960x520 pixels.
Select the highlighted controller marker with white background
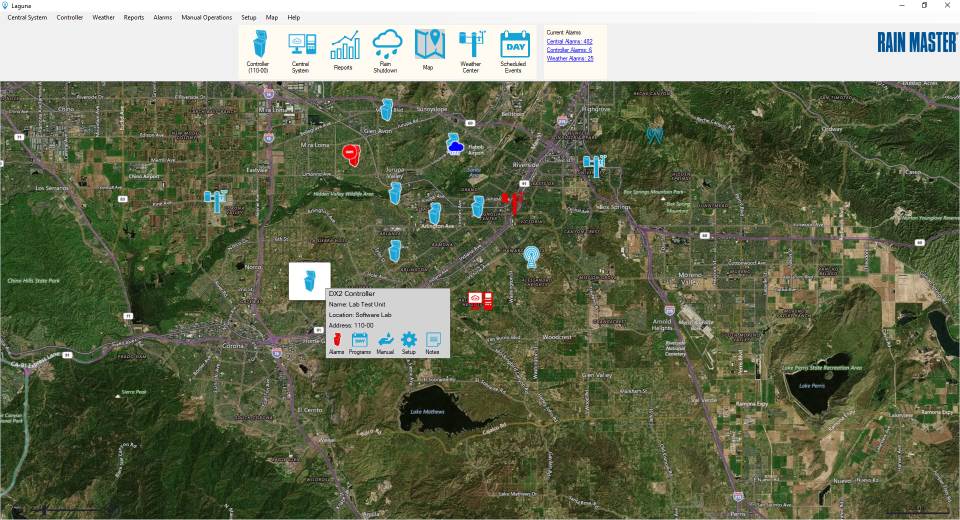(310, 281)
